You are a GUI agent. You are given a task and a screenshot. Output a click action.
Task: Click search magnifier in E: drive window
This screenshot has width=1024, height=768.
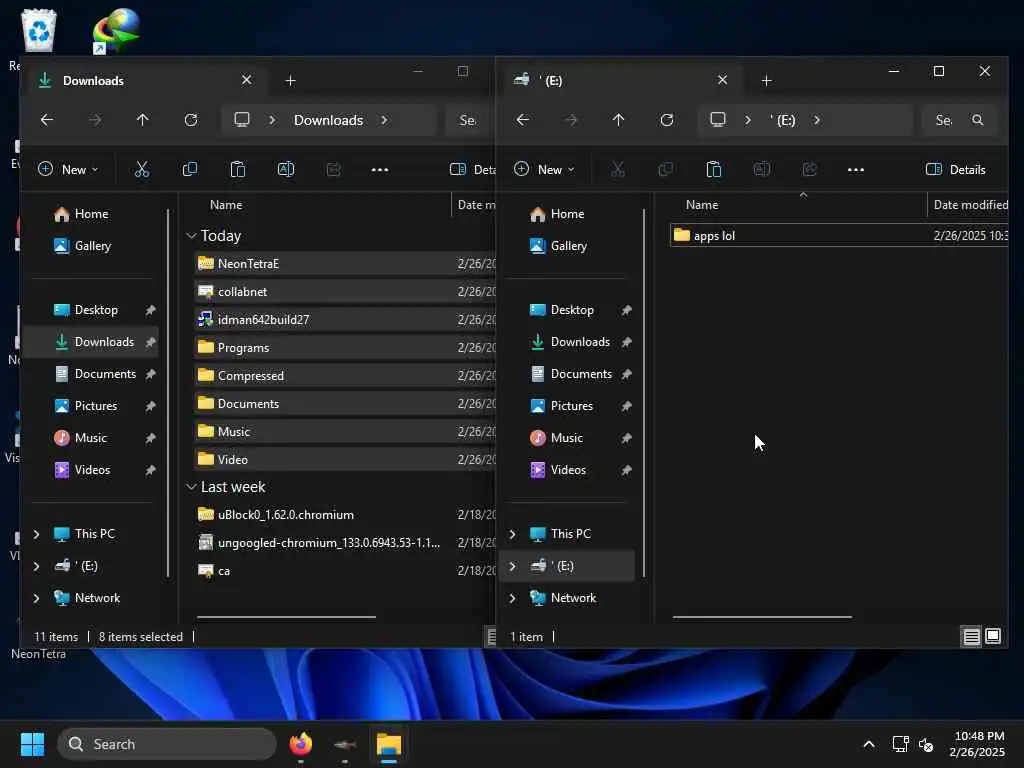[x=978, y=120]
